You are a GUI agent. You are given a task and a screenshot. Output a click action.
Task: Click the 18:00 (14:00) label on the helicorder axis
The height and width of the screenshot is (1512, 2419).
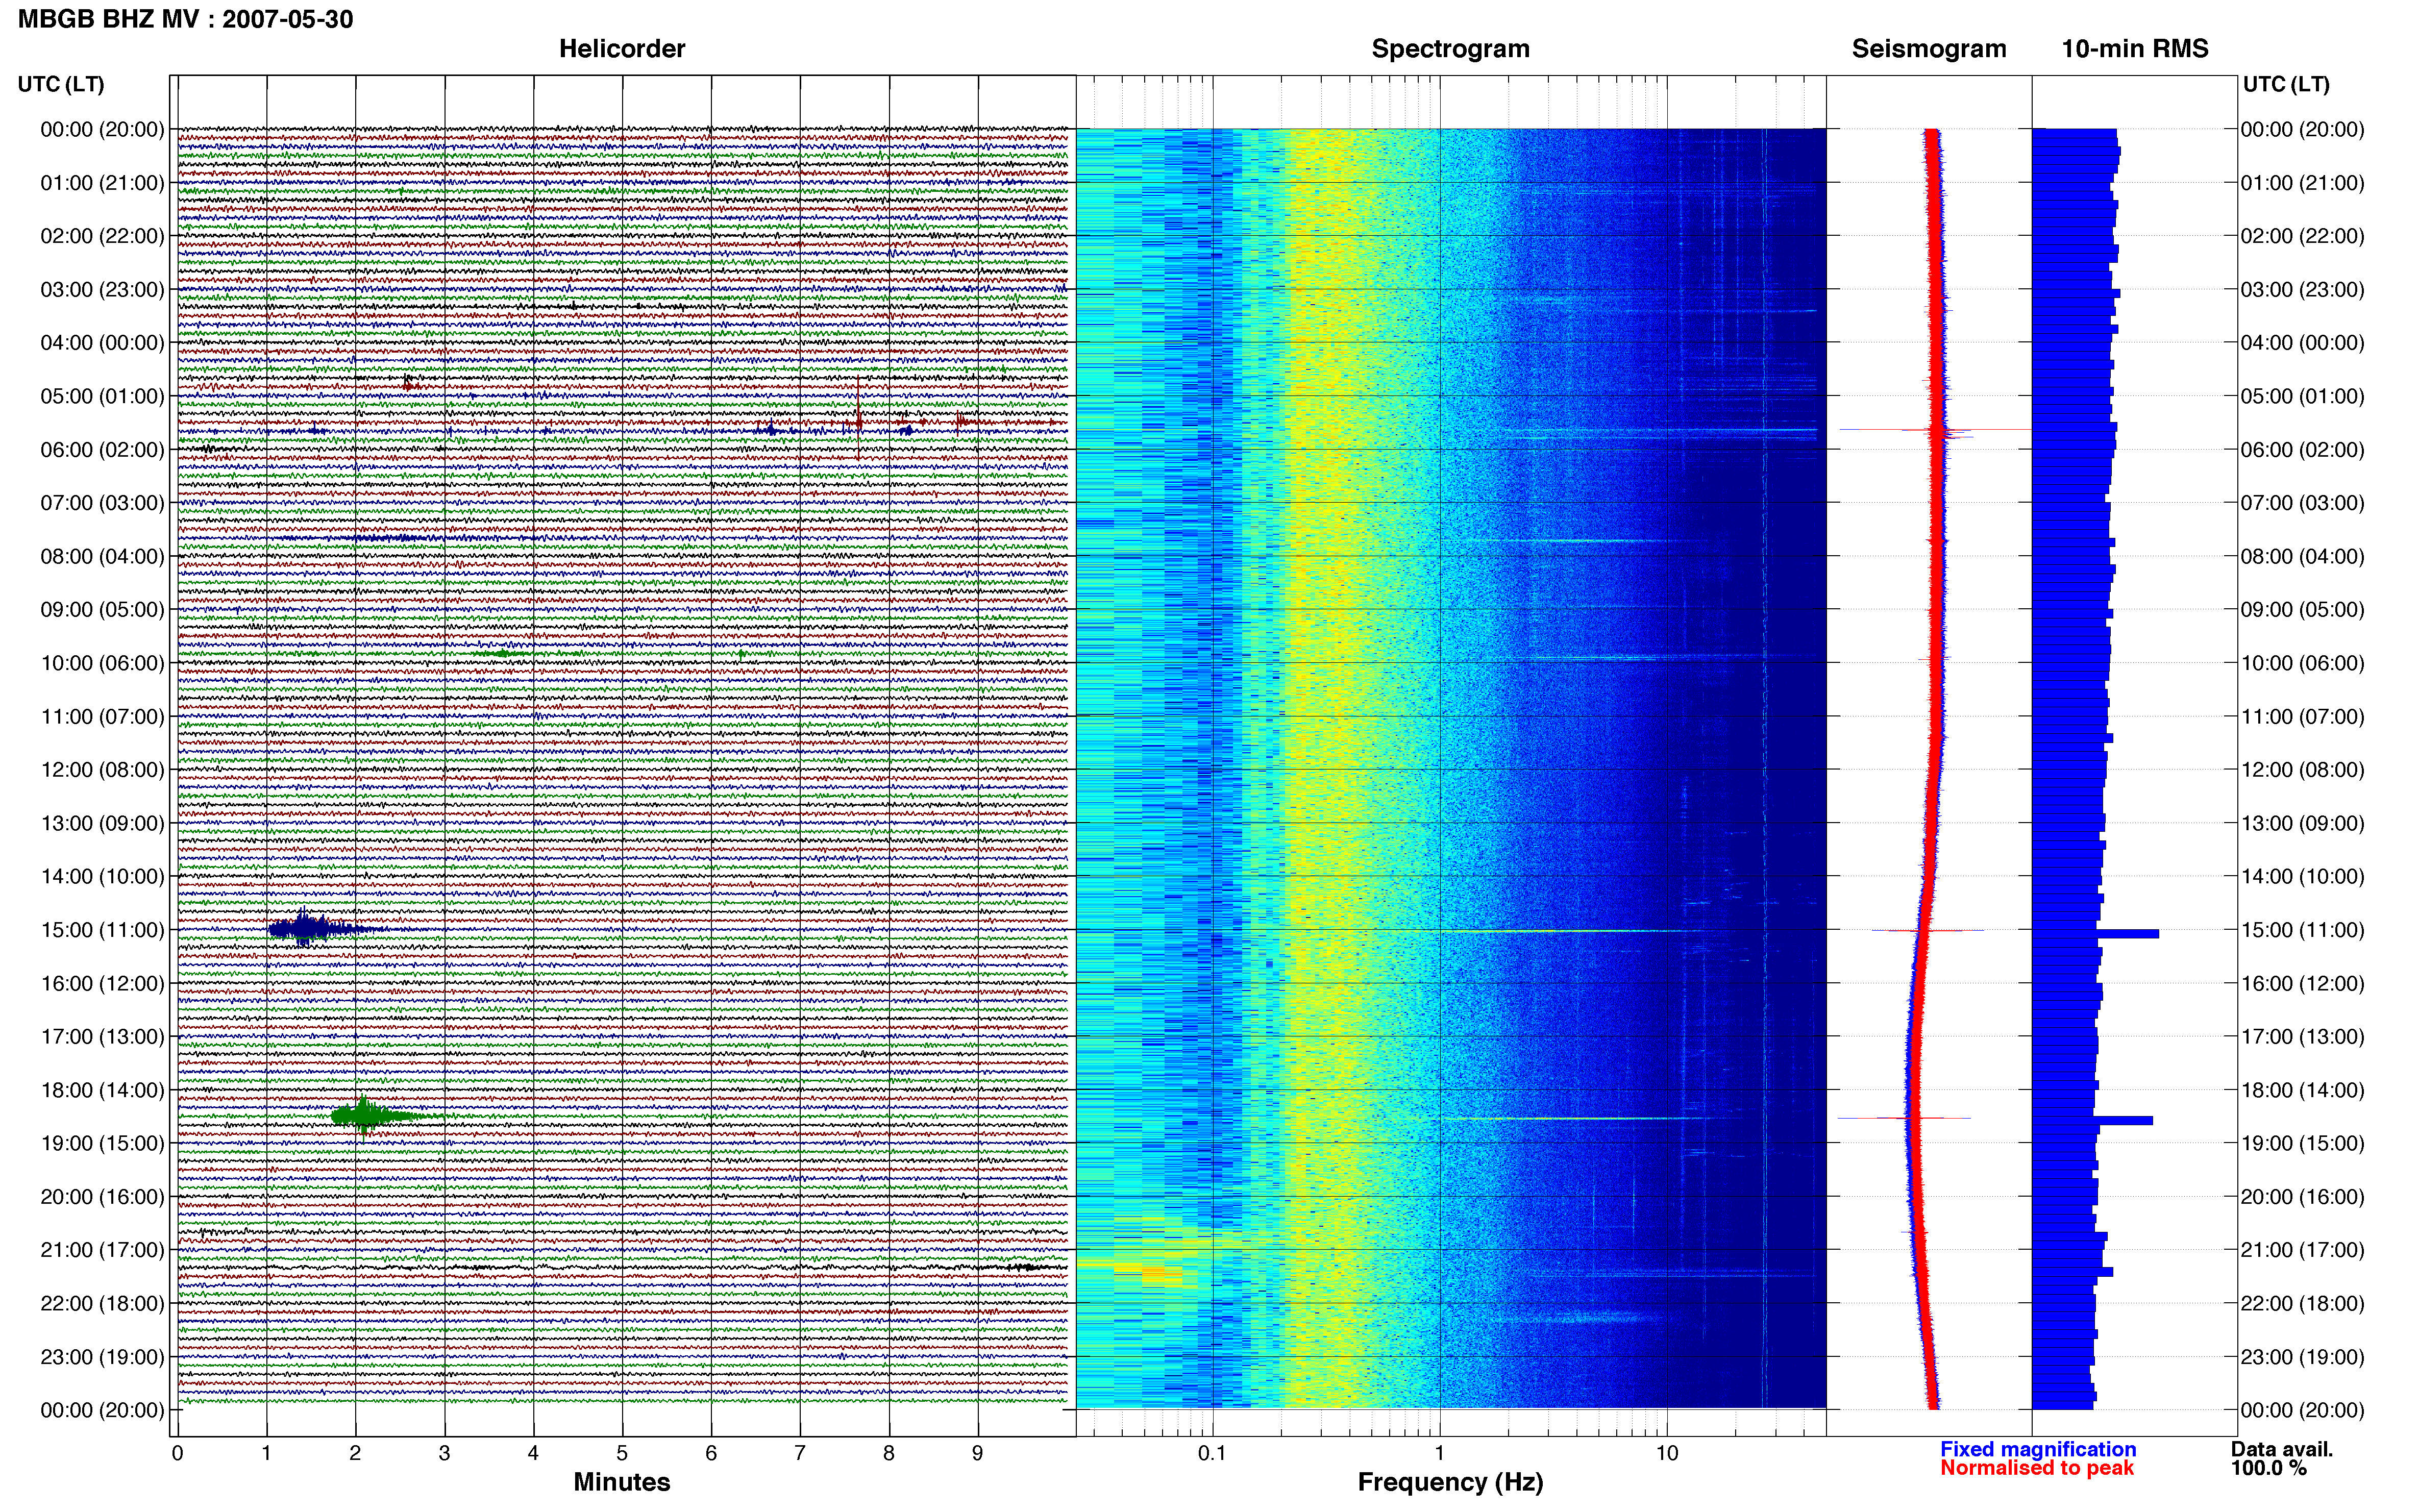click(x=102, y=1090)
